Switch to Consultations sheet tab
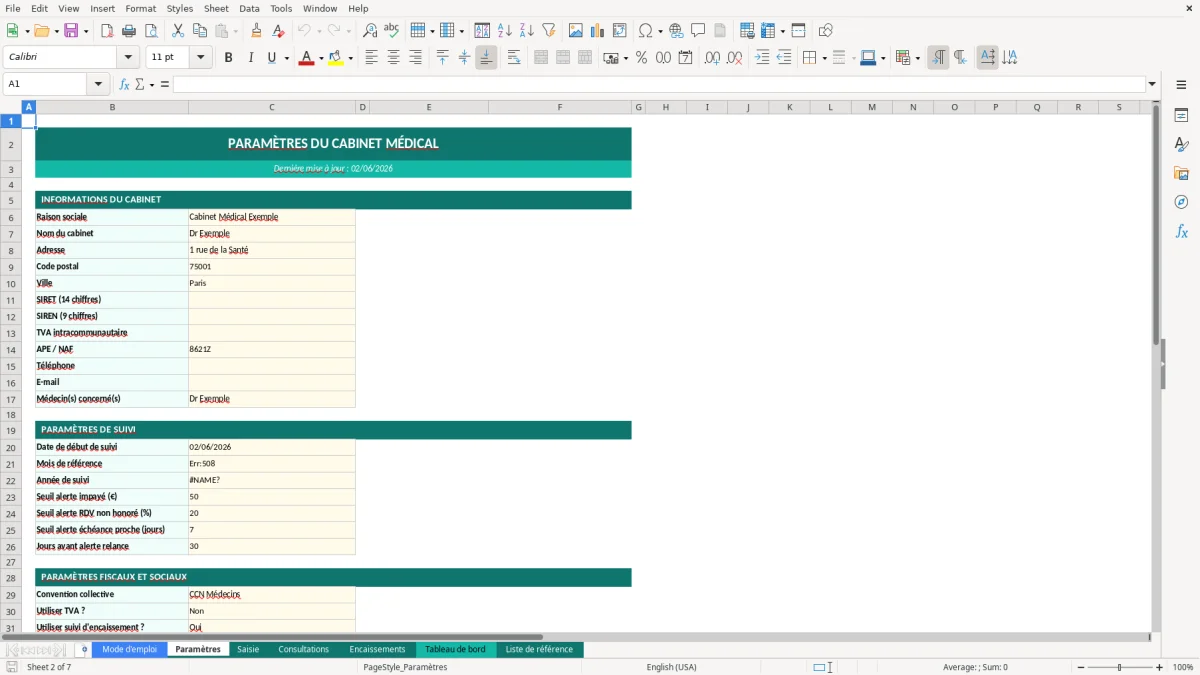Viewport: 1200px width, 675px height. pyautogui.click(x=303, y=649)
